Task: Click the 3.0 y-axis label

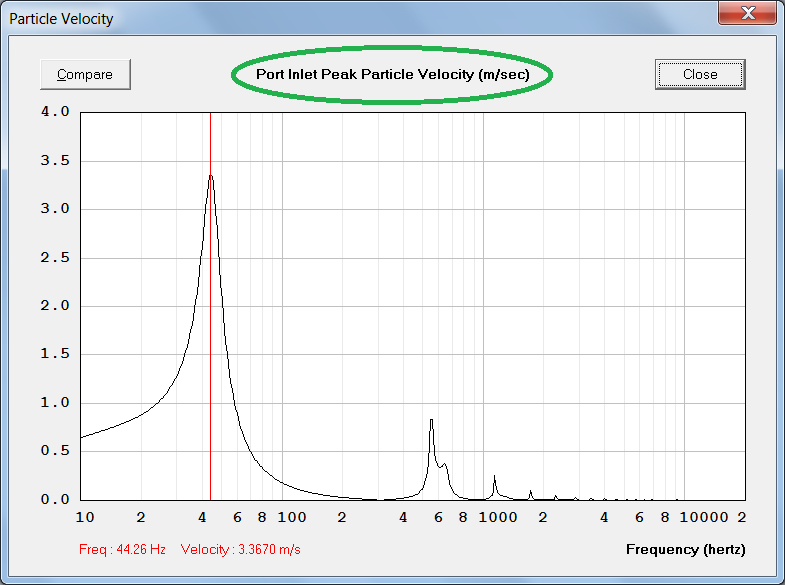Action: (x=55, y=209)
